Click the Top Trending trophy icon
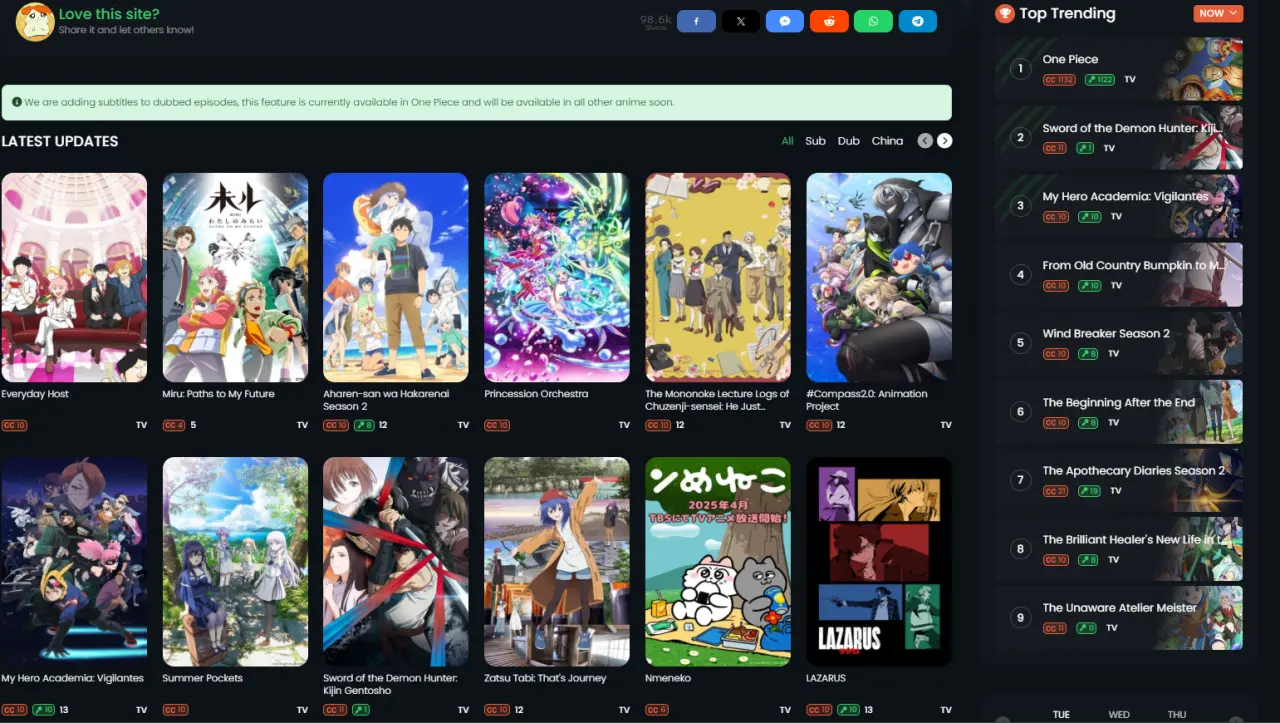The width and height of the screenshot is (1280, 723). [1005, 13]
